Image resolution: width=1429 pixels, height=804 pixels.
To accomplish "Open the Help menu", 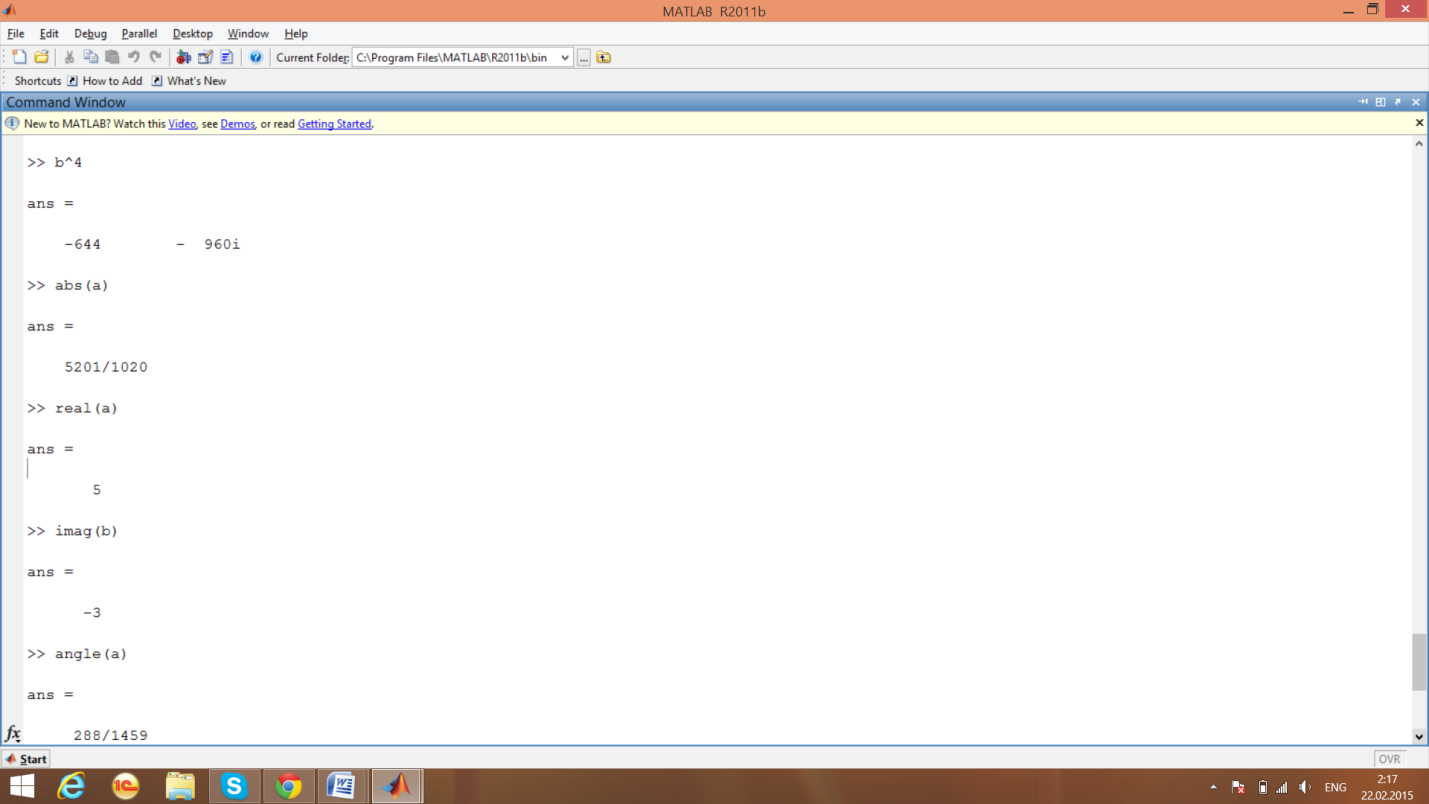I will [296, 33].
